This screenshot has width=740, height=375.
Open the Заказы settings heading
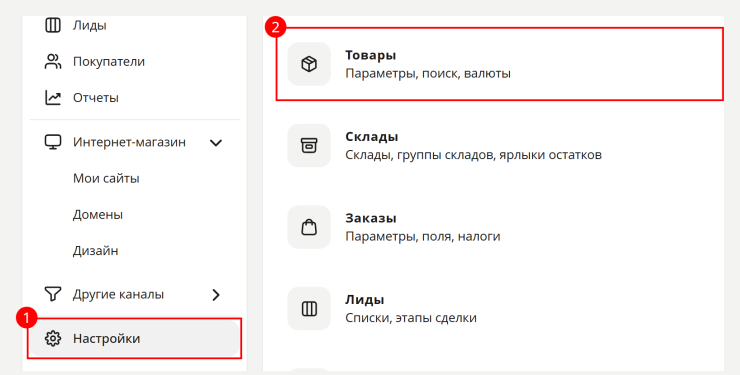coord(370,218)
